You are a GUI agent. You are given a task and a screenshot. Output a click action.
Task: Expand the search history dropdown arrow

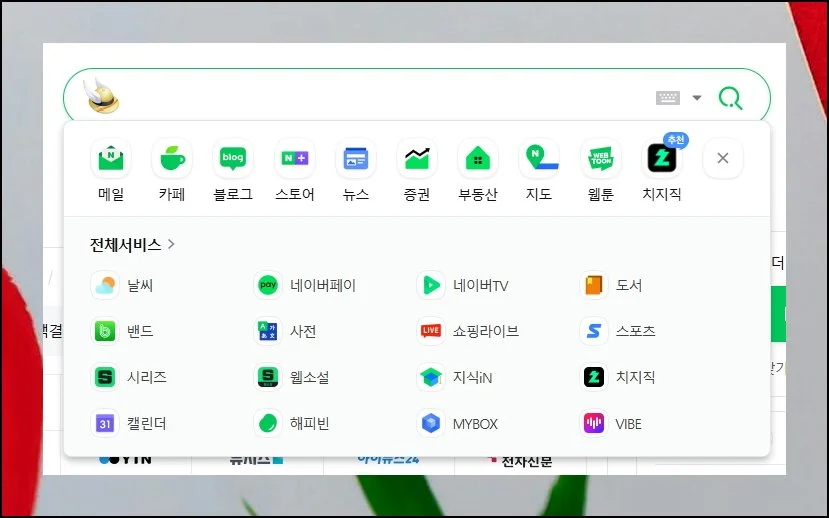tap(697, 98)
